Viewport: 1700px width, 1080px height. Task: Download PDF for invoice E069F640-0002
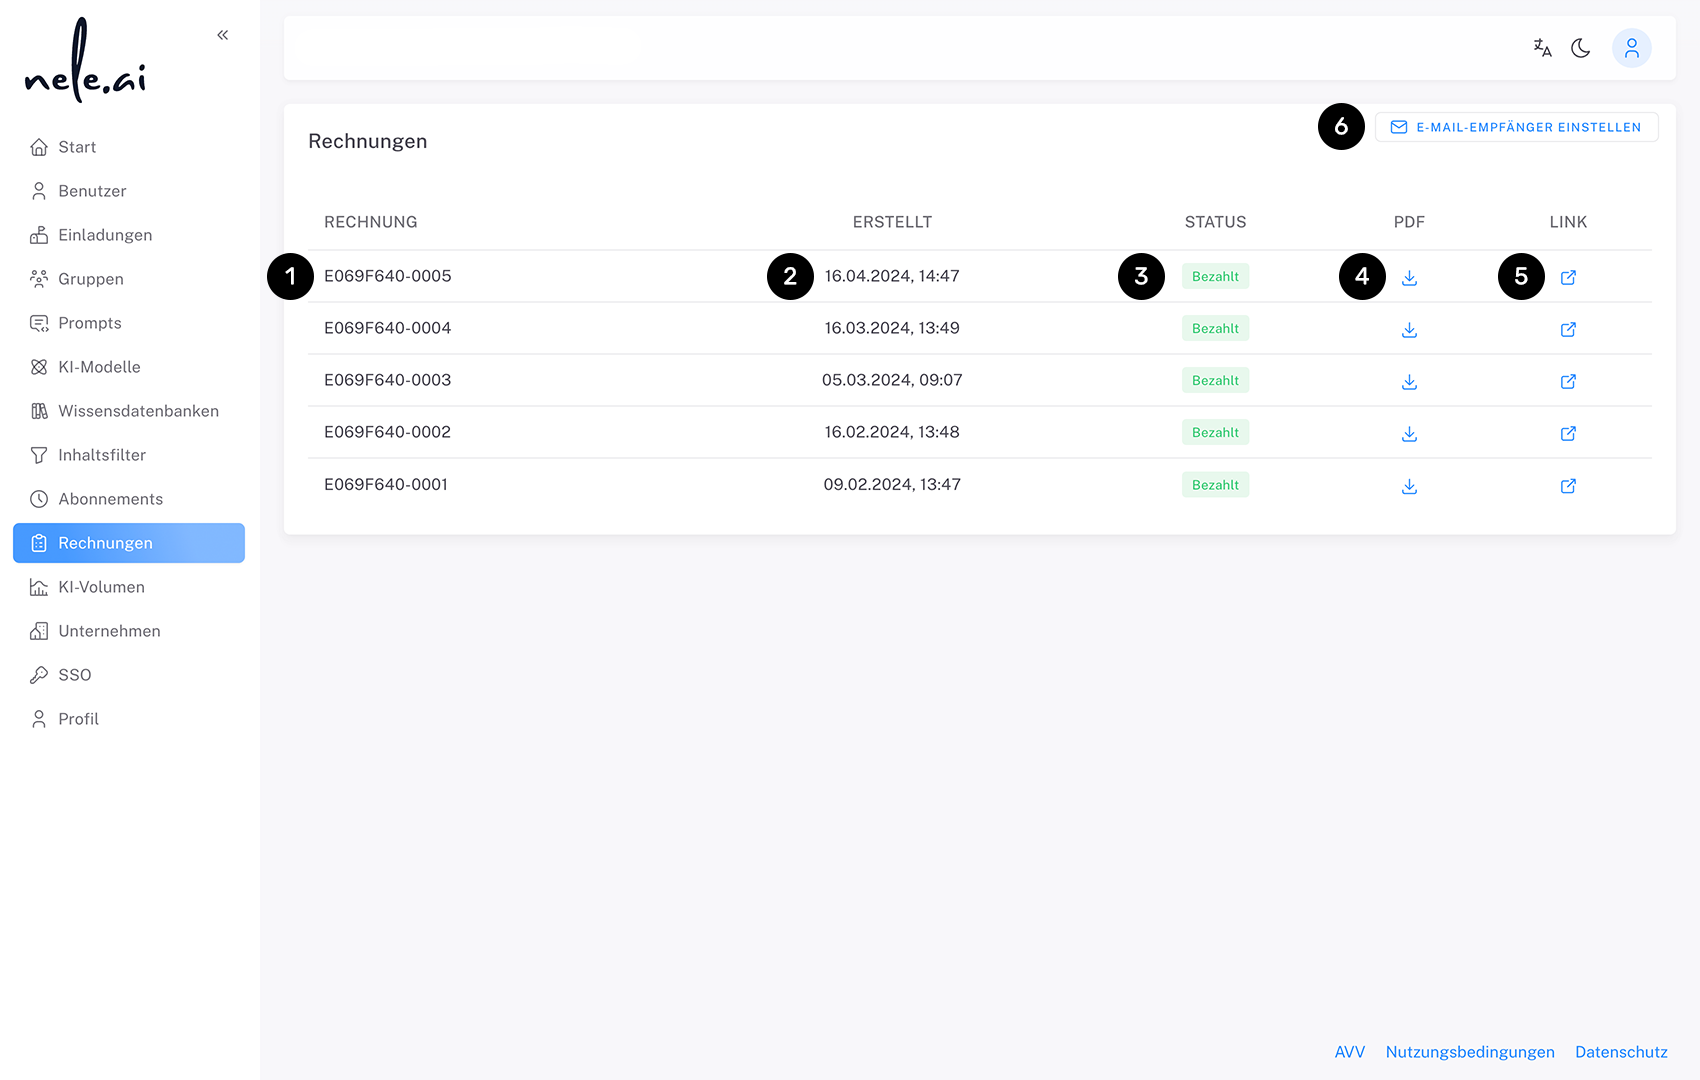tap(1409, 433)
